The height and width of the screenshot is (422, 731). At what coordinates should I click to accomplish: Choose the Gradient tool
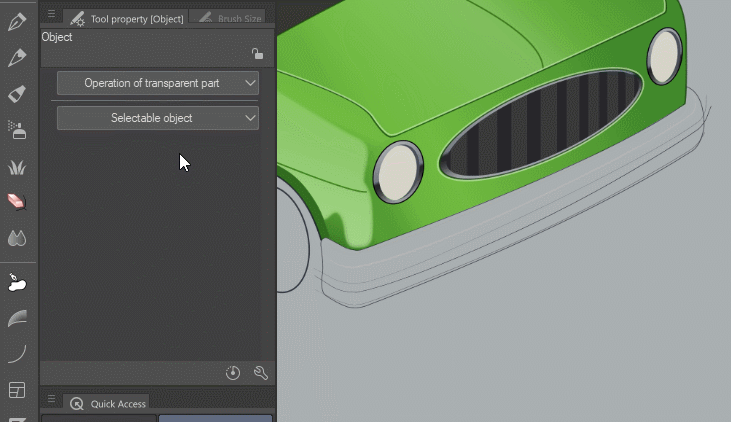[x=17, y=318]
